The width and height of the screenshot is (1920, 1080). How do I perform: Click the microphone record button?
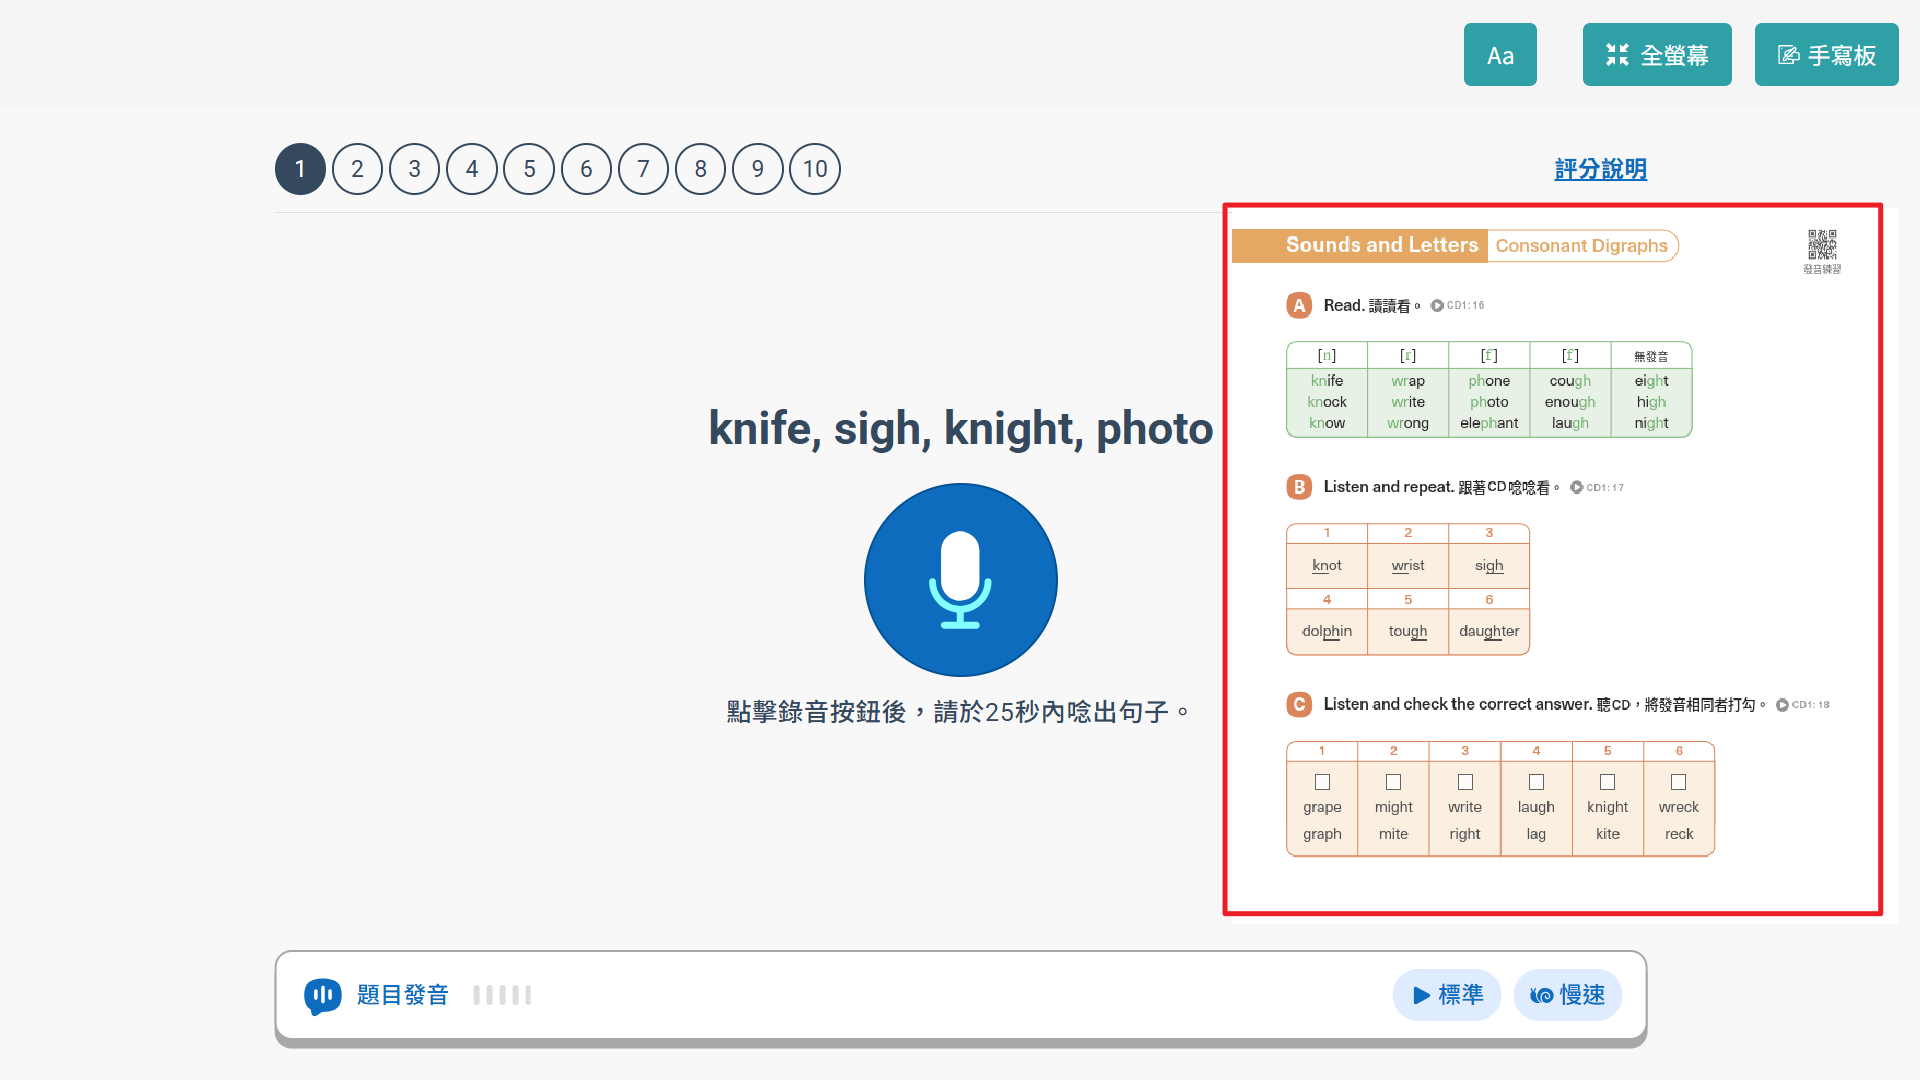[960, 580]
